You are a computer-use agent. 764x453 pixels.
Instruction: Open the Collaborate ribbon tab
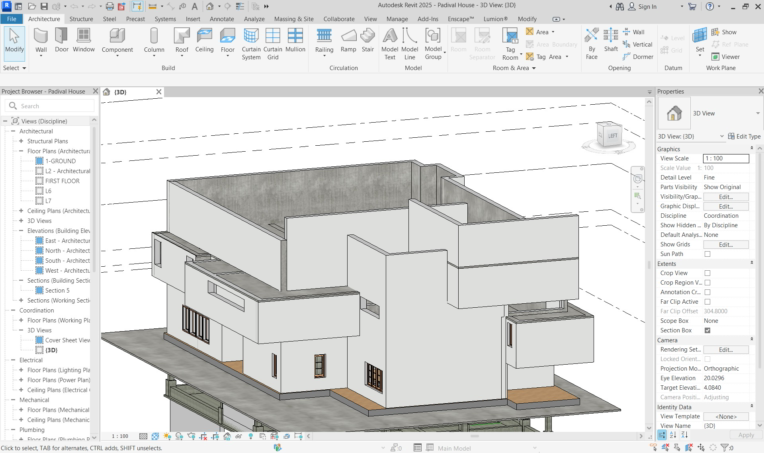[339, 19]
